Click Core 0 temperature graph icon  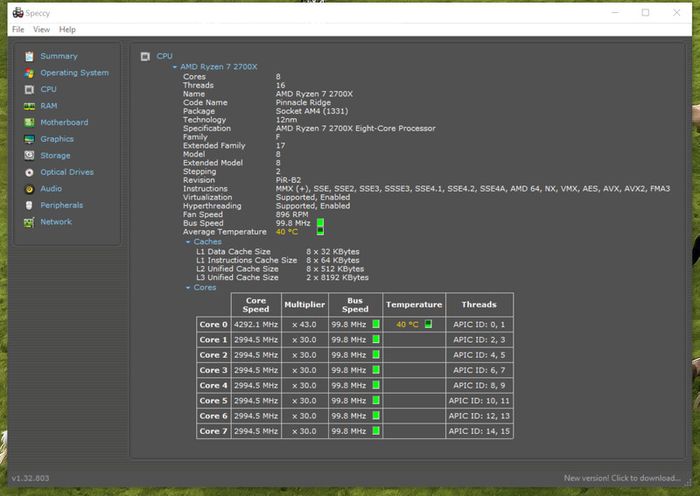tap(428, 324)
